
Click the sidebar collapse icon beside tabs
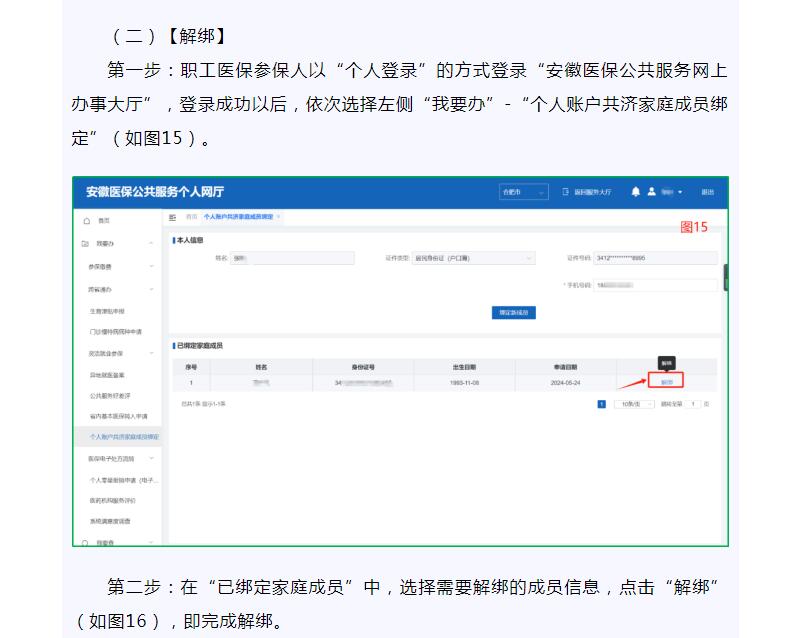coord(173,216)
